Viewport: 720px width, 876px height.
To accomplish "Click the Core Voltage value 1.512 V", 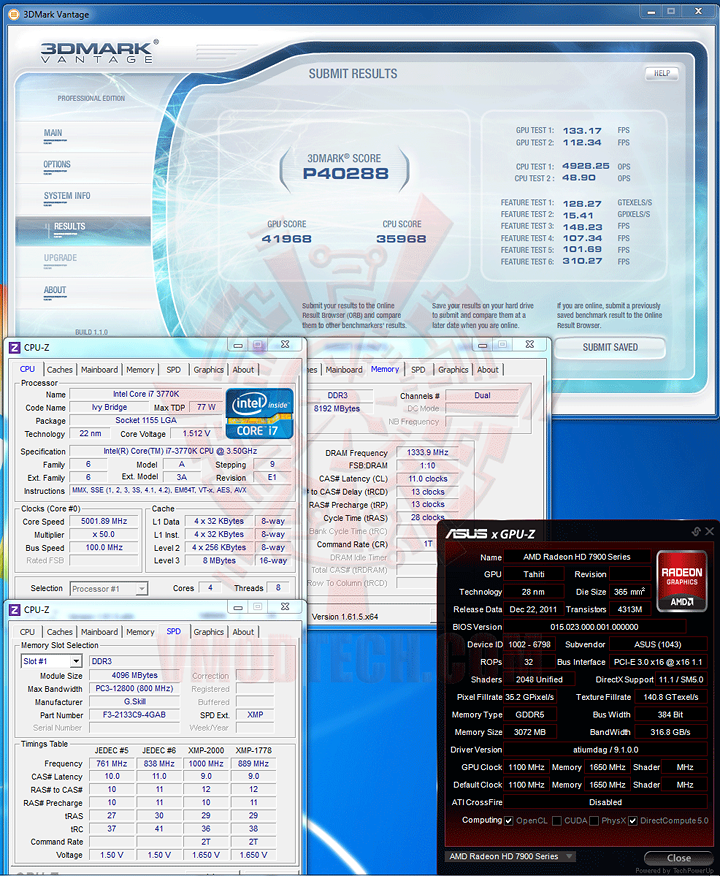I will point(197,434).
